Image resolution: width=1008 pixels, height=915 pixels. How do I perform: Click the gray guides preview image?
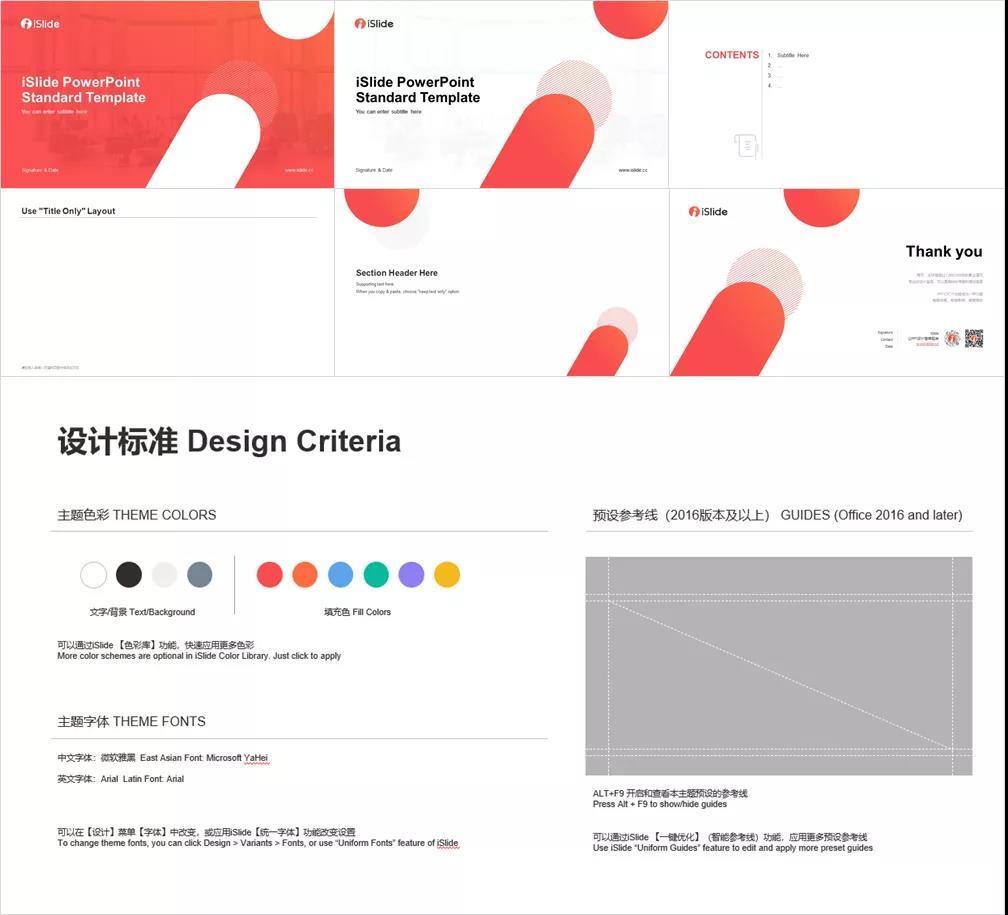pos(778,666)
